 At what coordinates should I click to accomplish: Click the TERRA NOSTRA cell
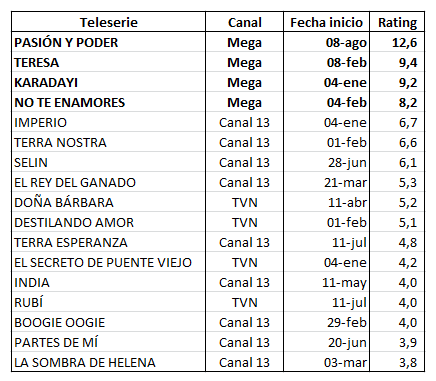click(109, 142)
